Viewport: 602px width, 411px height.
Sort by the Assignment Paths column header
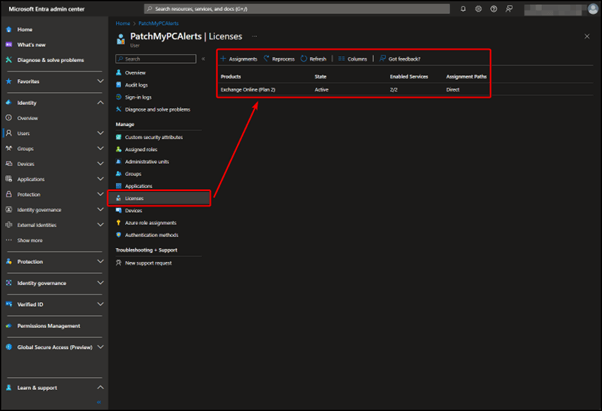[466, 77]
